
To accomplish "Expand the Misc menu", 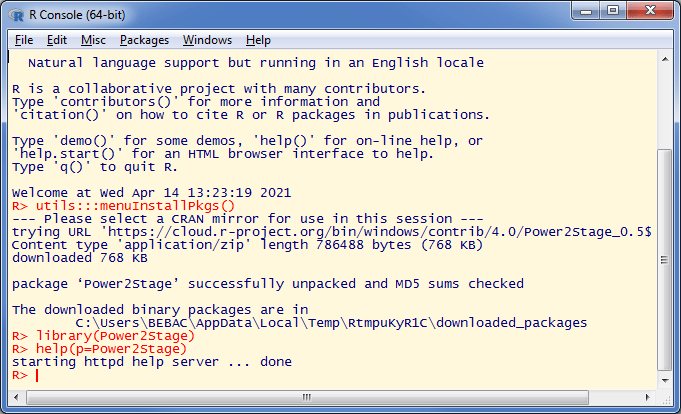I will click(x=93, y=40).
